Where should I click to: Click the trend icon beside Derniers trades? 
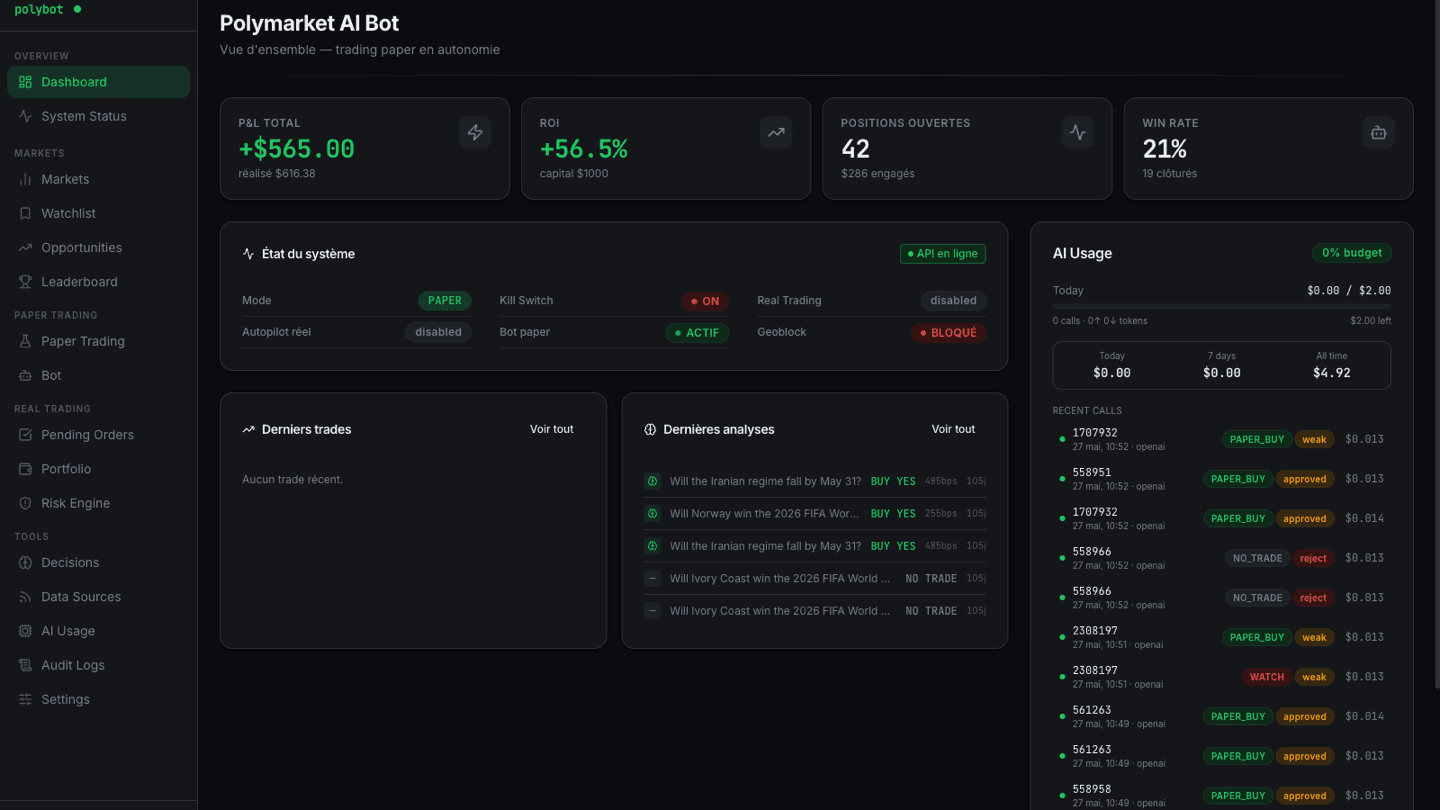(x=248, y=429)
